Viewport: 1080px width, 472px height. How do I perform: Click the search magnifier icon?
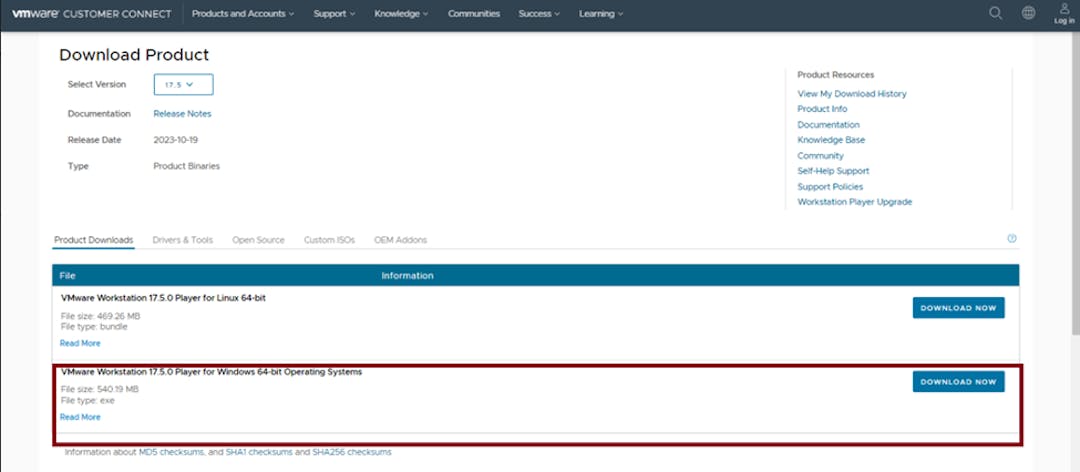[995, 14]
